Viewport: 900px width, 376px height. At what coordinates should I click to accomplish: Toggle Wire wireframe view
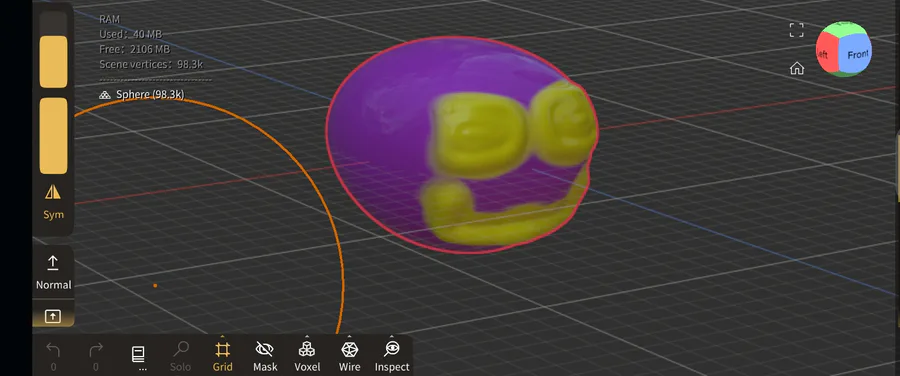click(350, 355)
